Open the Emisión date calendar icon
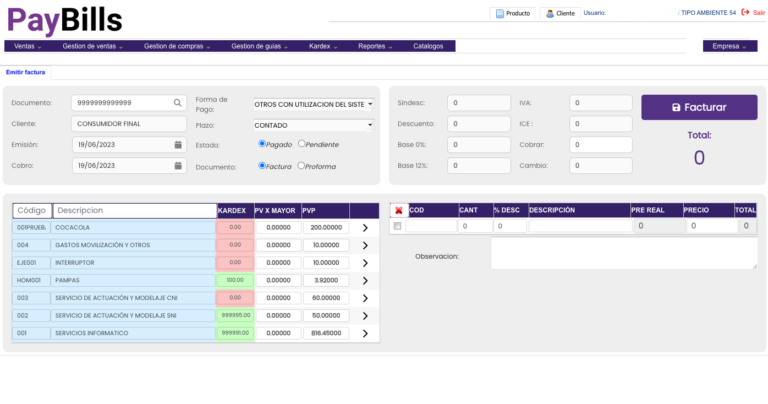The image size is (768, 404). click(178, 145)
